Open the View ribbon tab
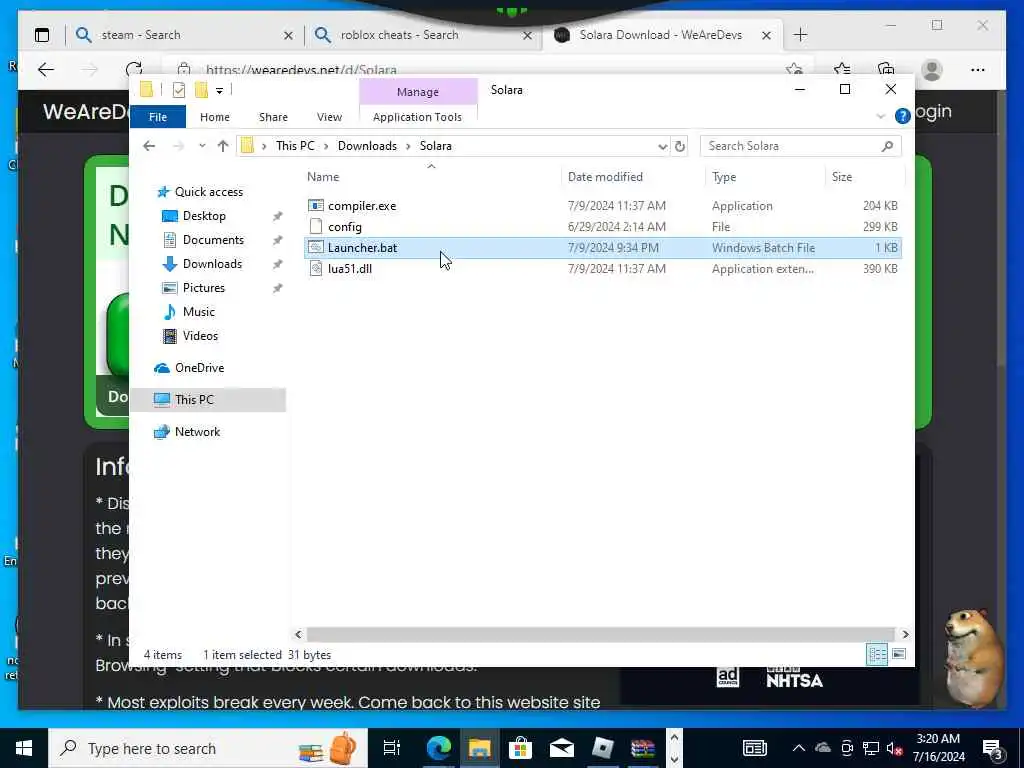The height and width of the screenshot is (768, 1024). coord(329,117)
